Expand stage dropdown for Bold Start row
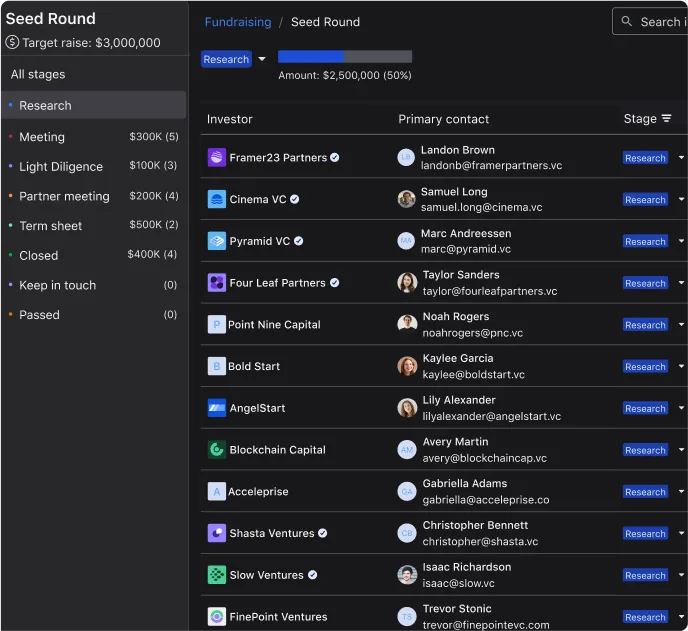Image resolution: width=688 pixels, height=631 pixels. (681, 366)
